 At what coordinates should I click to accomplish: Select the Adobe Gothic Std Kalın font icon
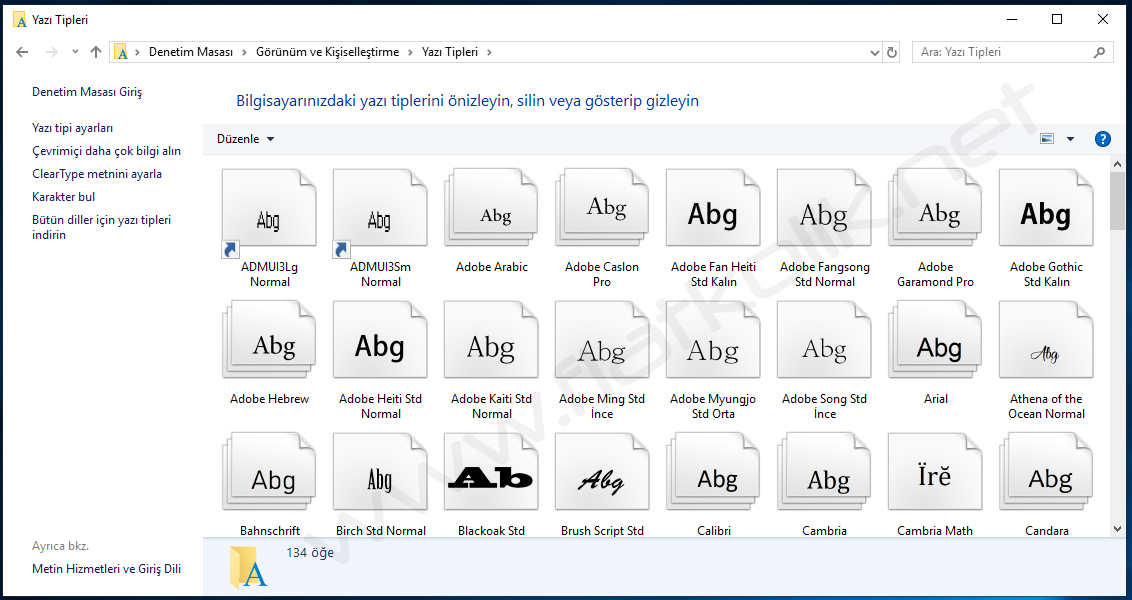pos(1046,209)
